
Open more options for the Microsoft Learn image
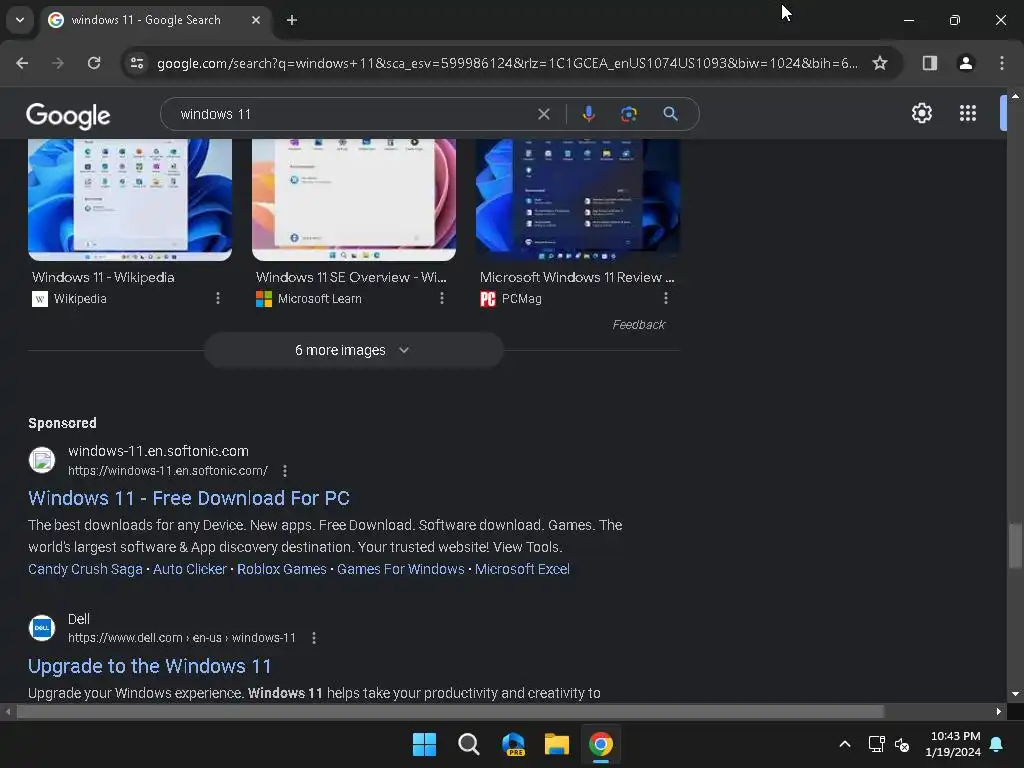[x=442, y=298]
